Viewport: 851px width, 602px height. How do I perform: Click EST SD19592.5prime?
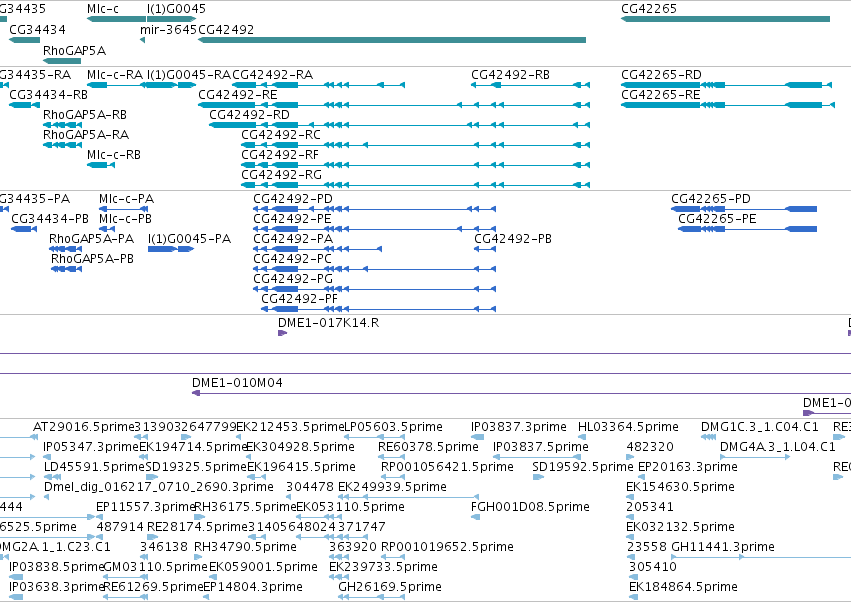(538, 477)
